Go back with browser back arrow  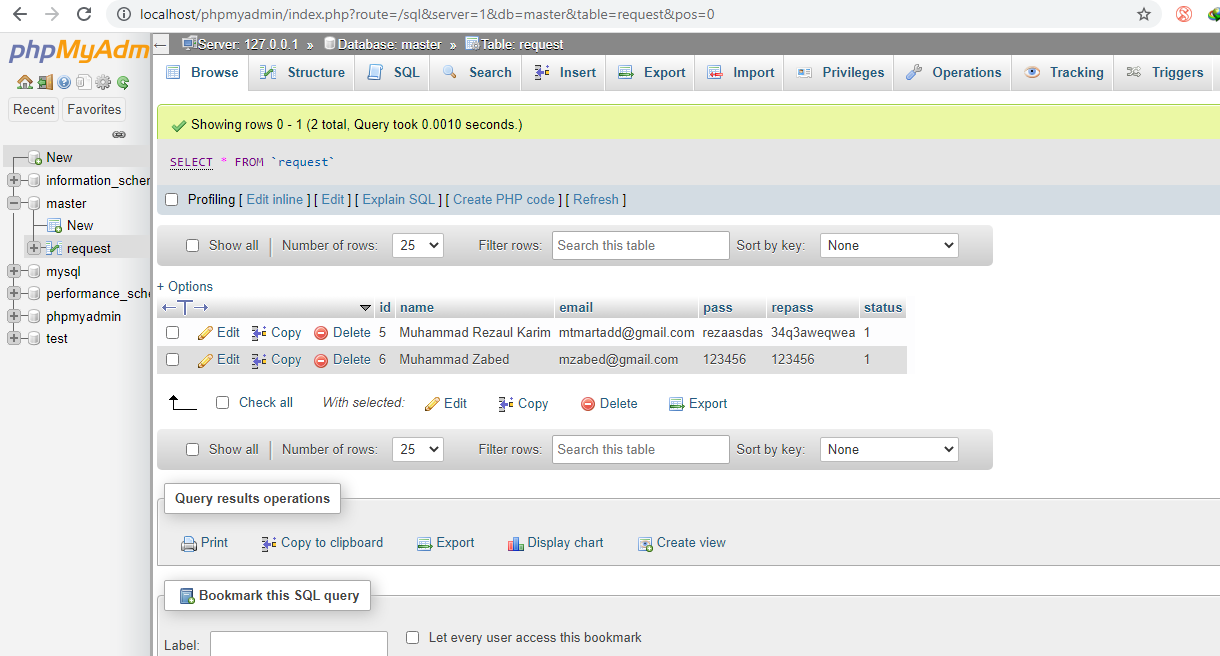click(20, 15)
